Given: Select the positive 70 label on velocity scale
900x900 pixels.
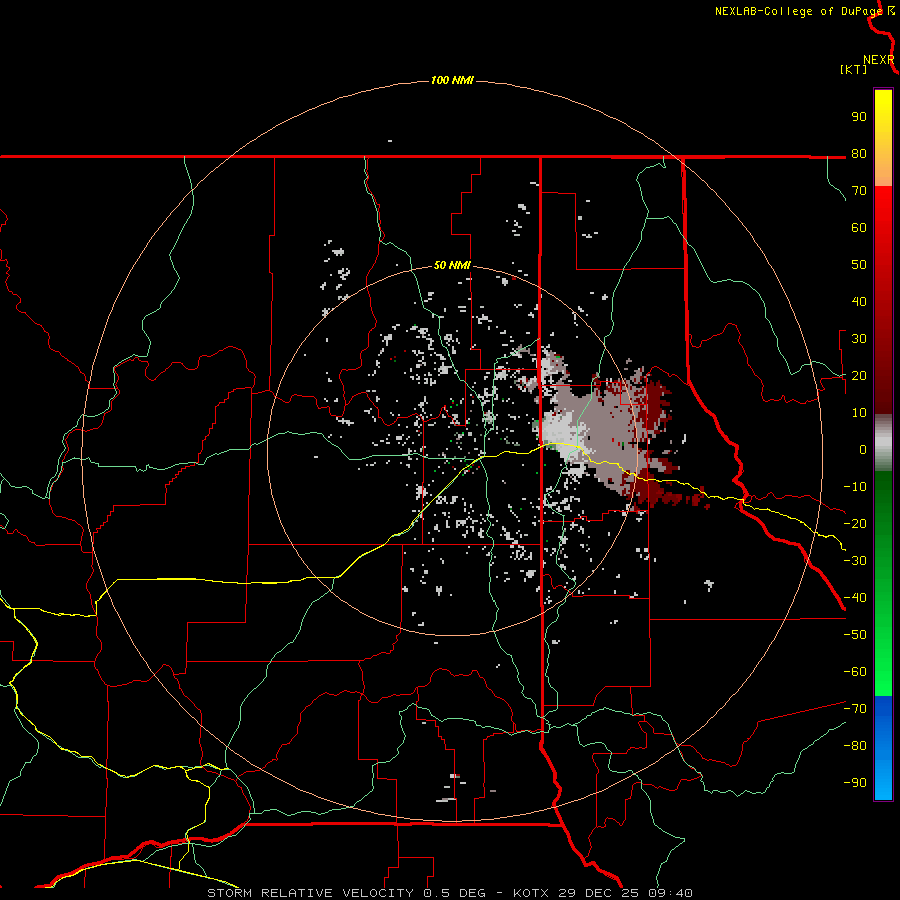Looking at the screenshot, I should (x=859, y=191).
